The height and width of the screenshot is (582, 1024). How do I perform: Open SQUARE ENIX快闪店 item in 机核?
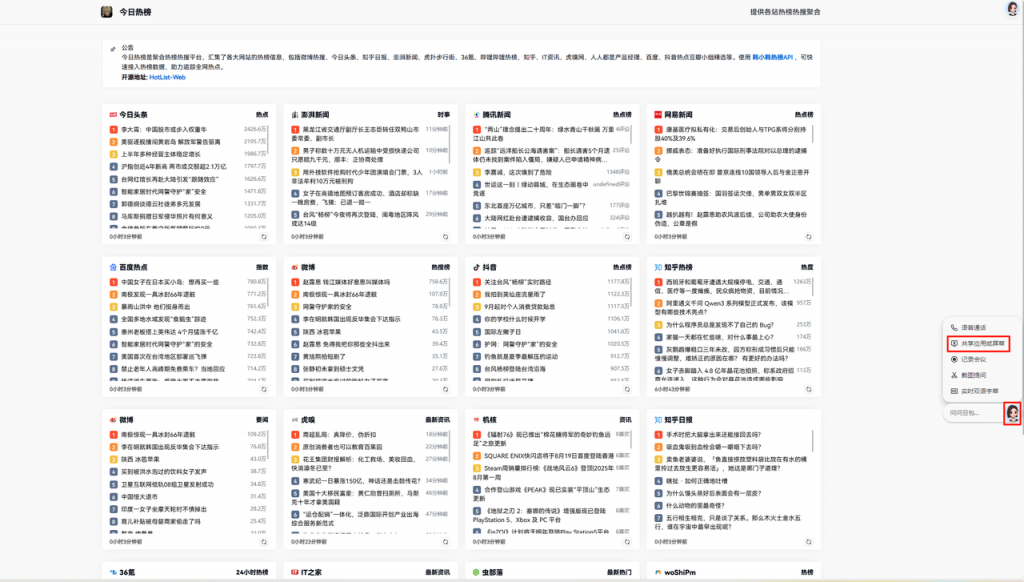549,456
